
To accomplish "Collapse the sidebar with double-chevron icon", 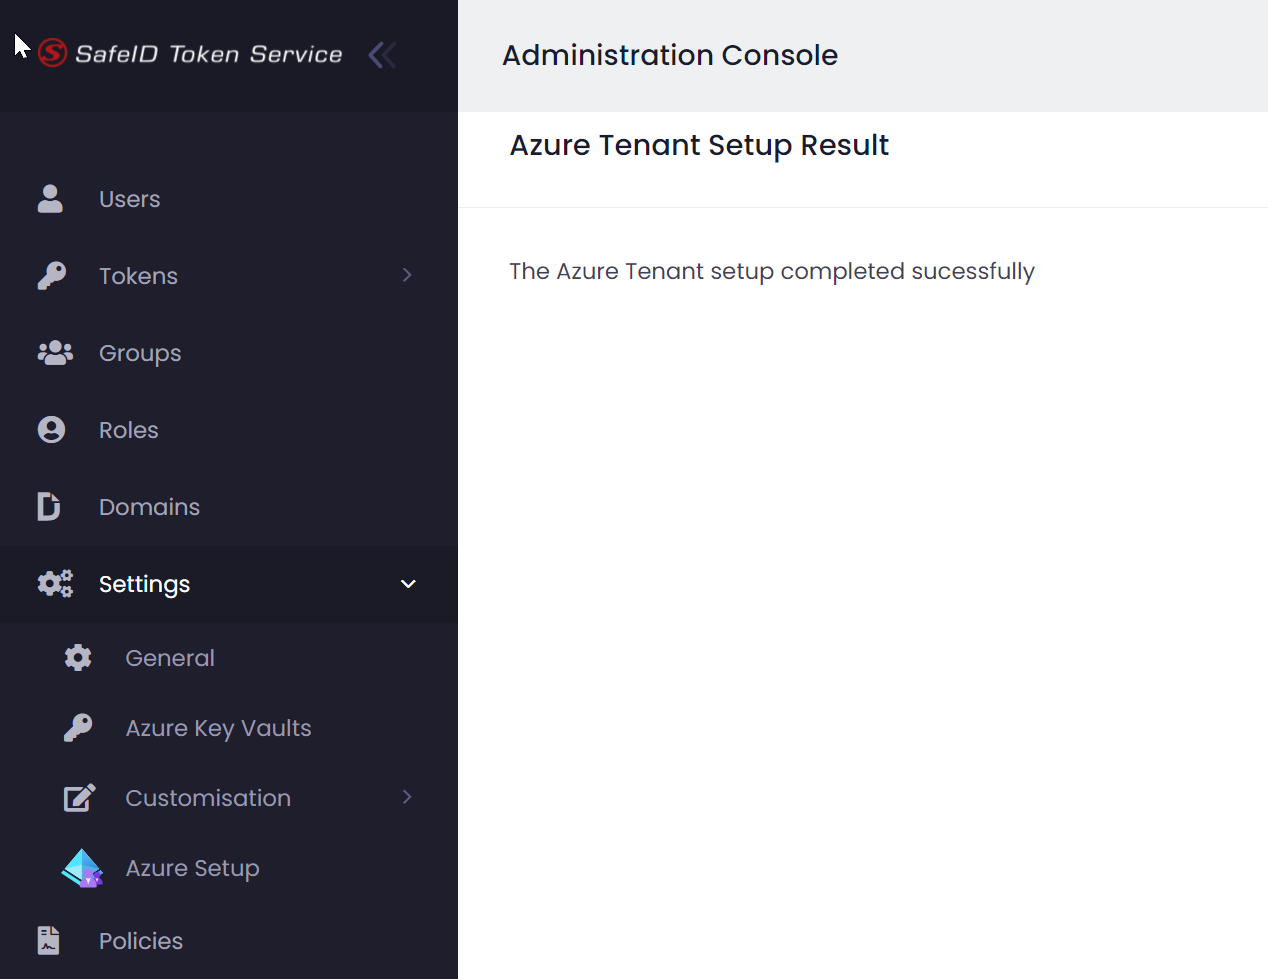I will click(x=382, y=55).
